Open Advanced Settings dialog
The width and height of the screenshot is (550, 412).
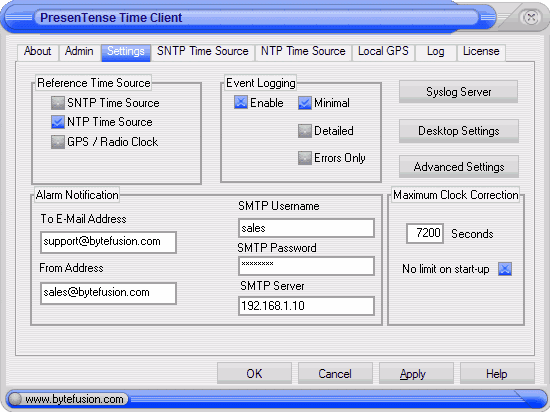(458, 167)
